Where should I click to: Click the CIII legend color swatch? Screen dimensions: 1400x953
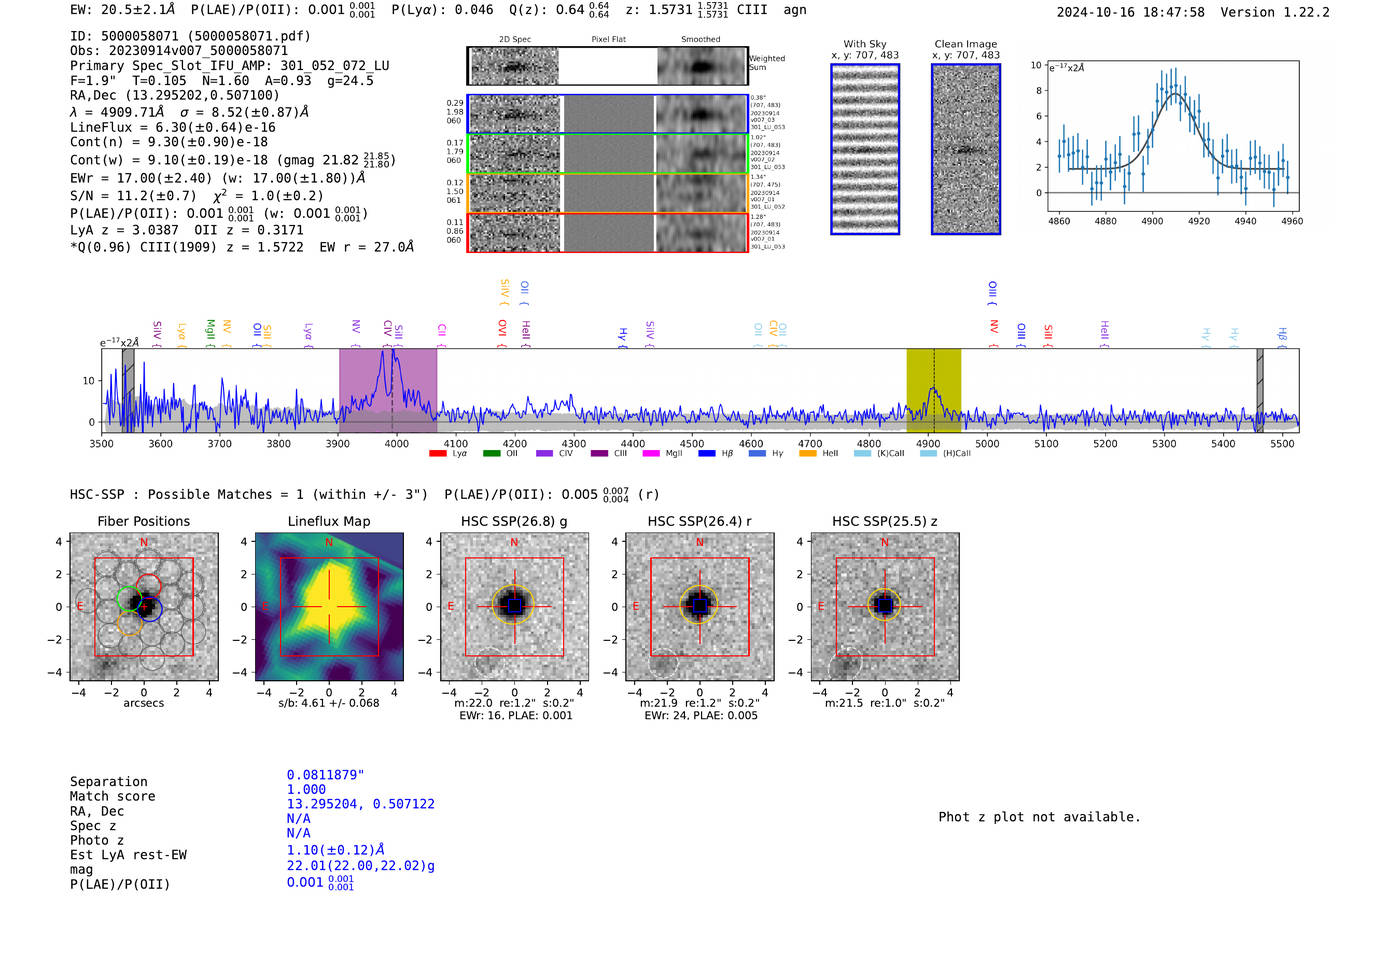click(x=599, y=453)
